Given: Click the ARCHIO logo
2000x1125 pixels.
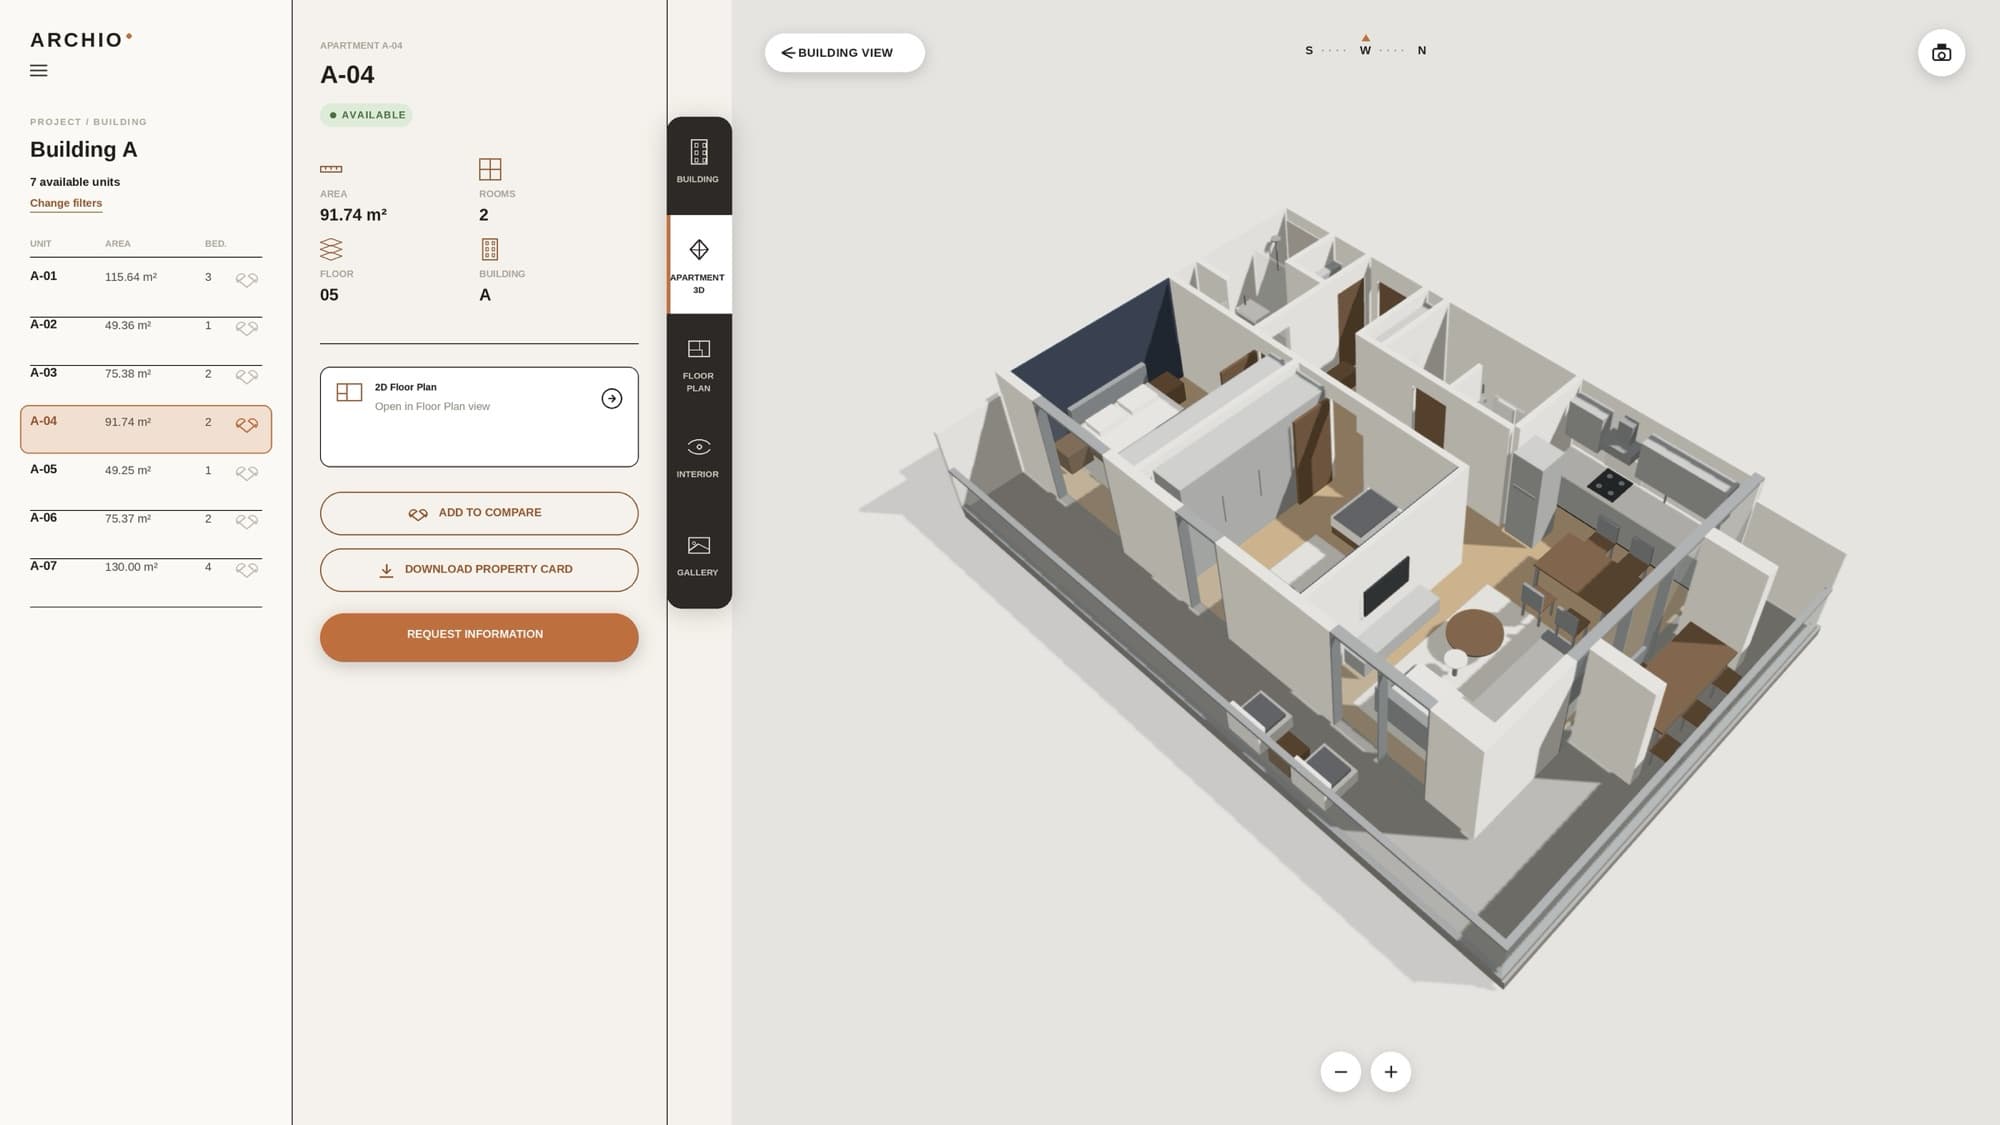Looking at the screenshot, I should (81, 40).
